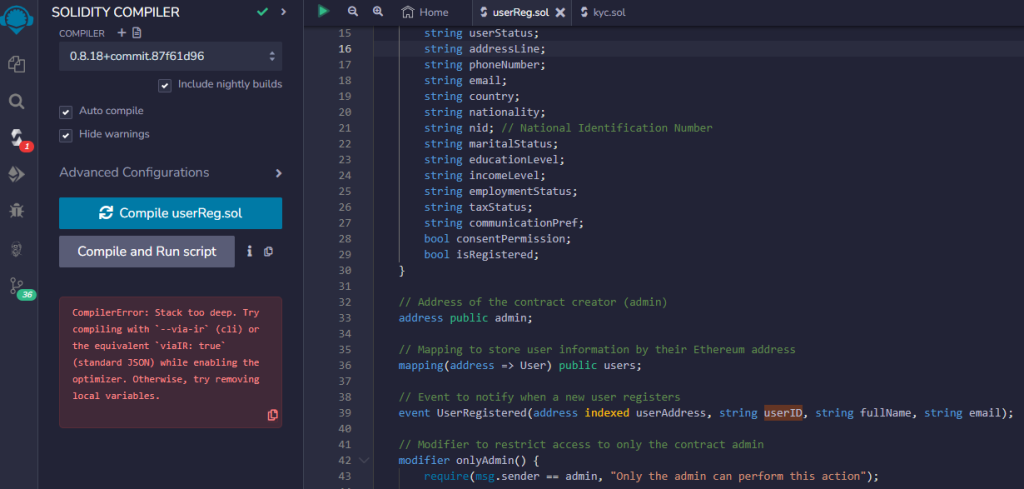Click 'bool consentPermission;' line

(498, 238)
